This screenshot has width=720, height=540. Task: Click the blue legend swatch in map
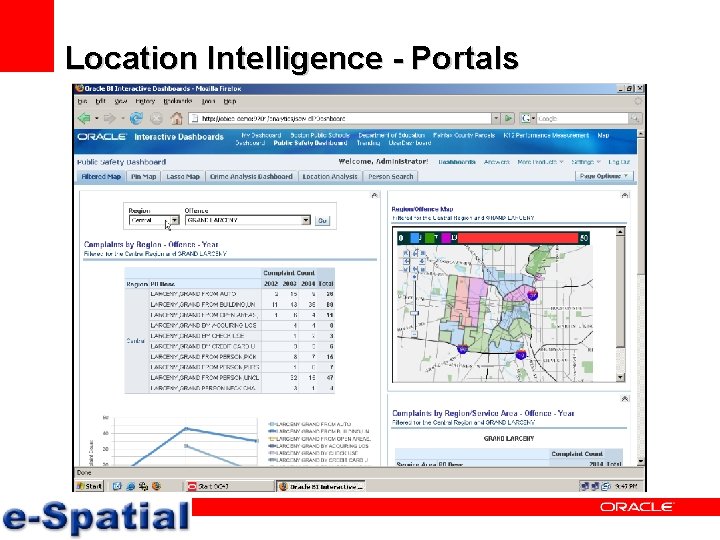415,238
